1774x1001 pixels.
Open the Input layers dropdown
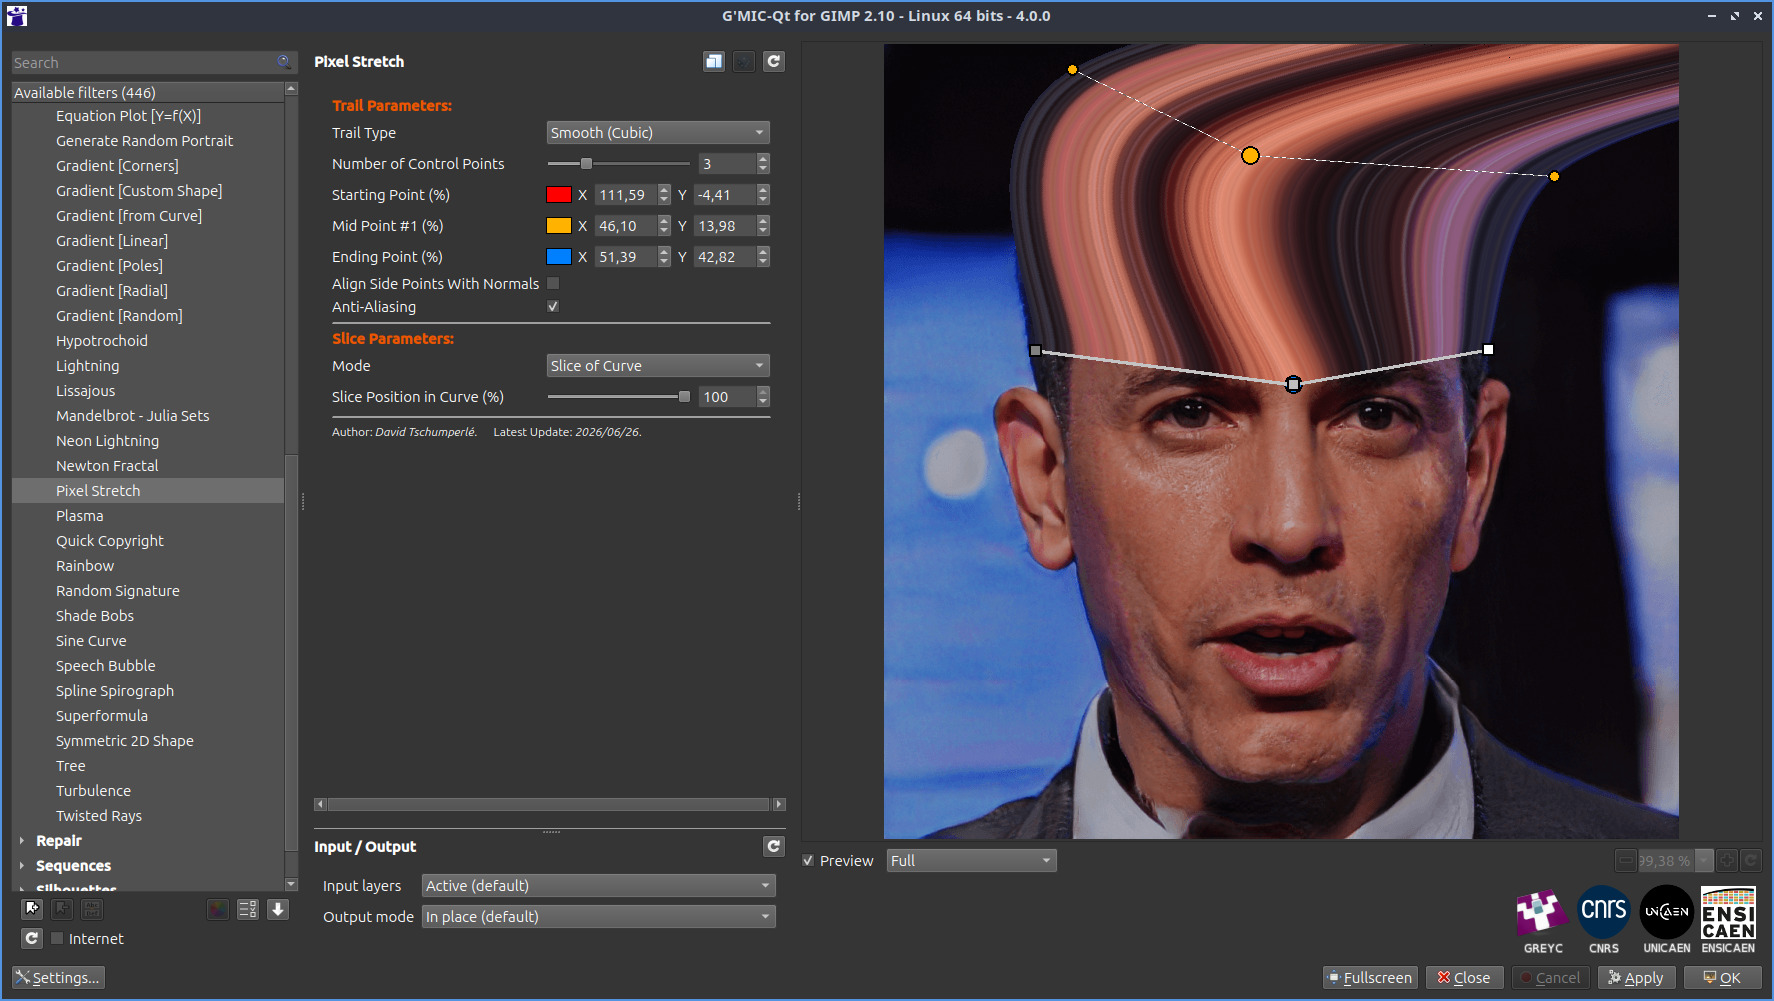click(x=598, y=886)
